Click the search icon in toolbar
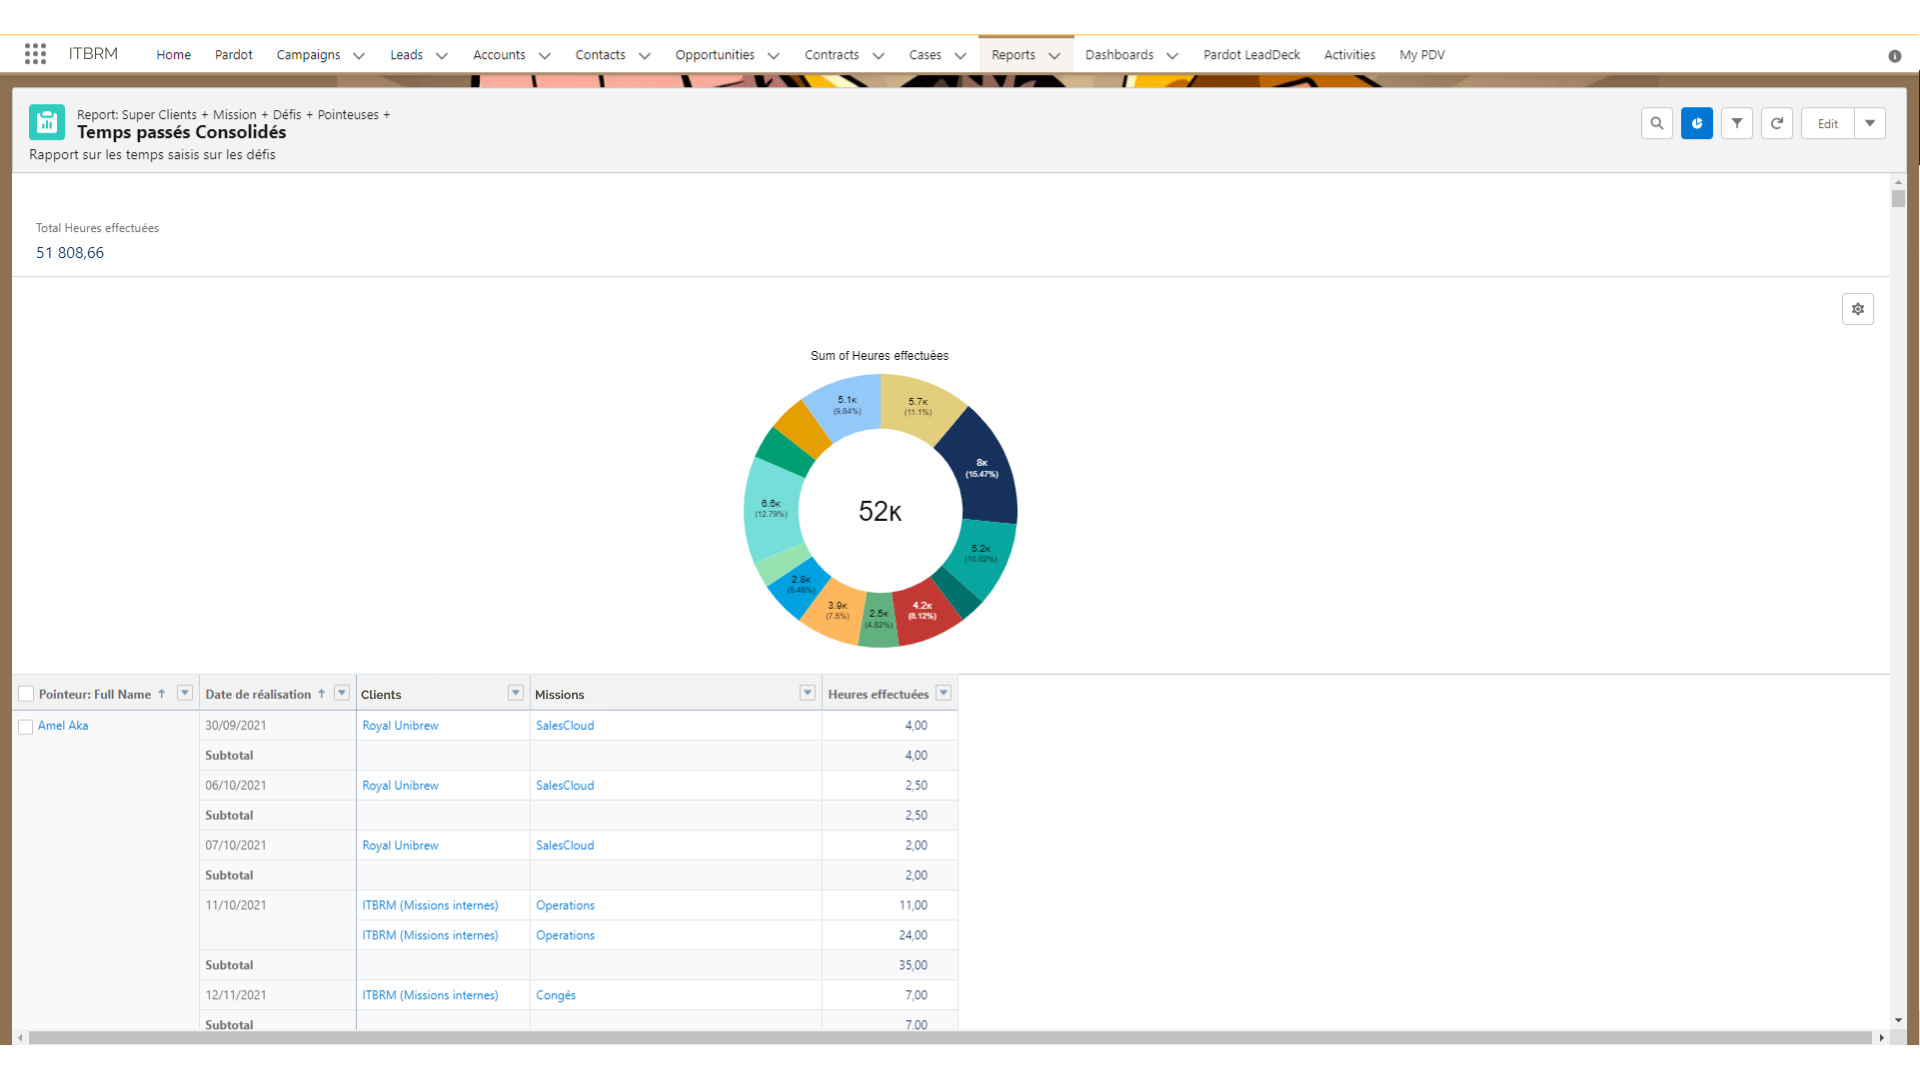 [1658, 123]
